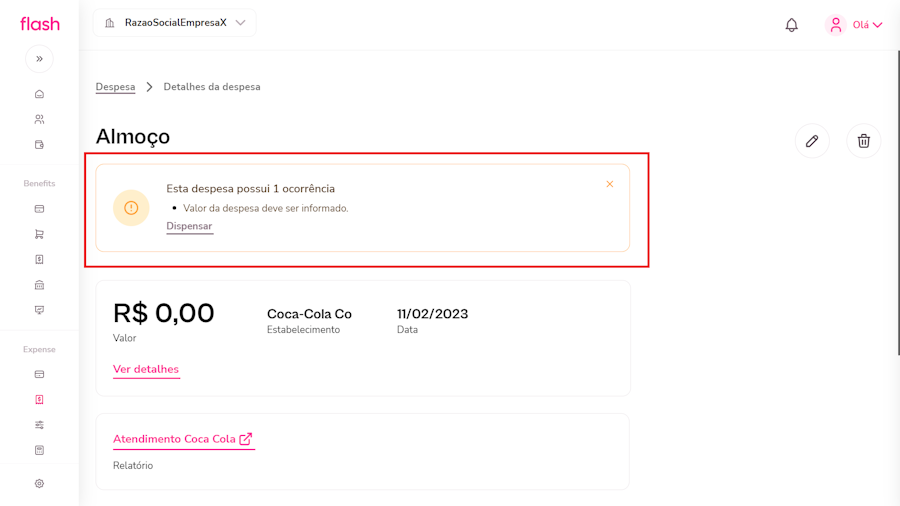Click the Ver detalhes link
Screen dimensions: 900x506
point(146,369)
